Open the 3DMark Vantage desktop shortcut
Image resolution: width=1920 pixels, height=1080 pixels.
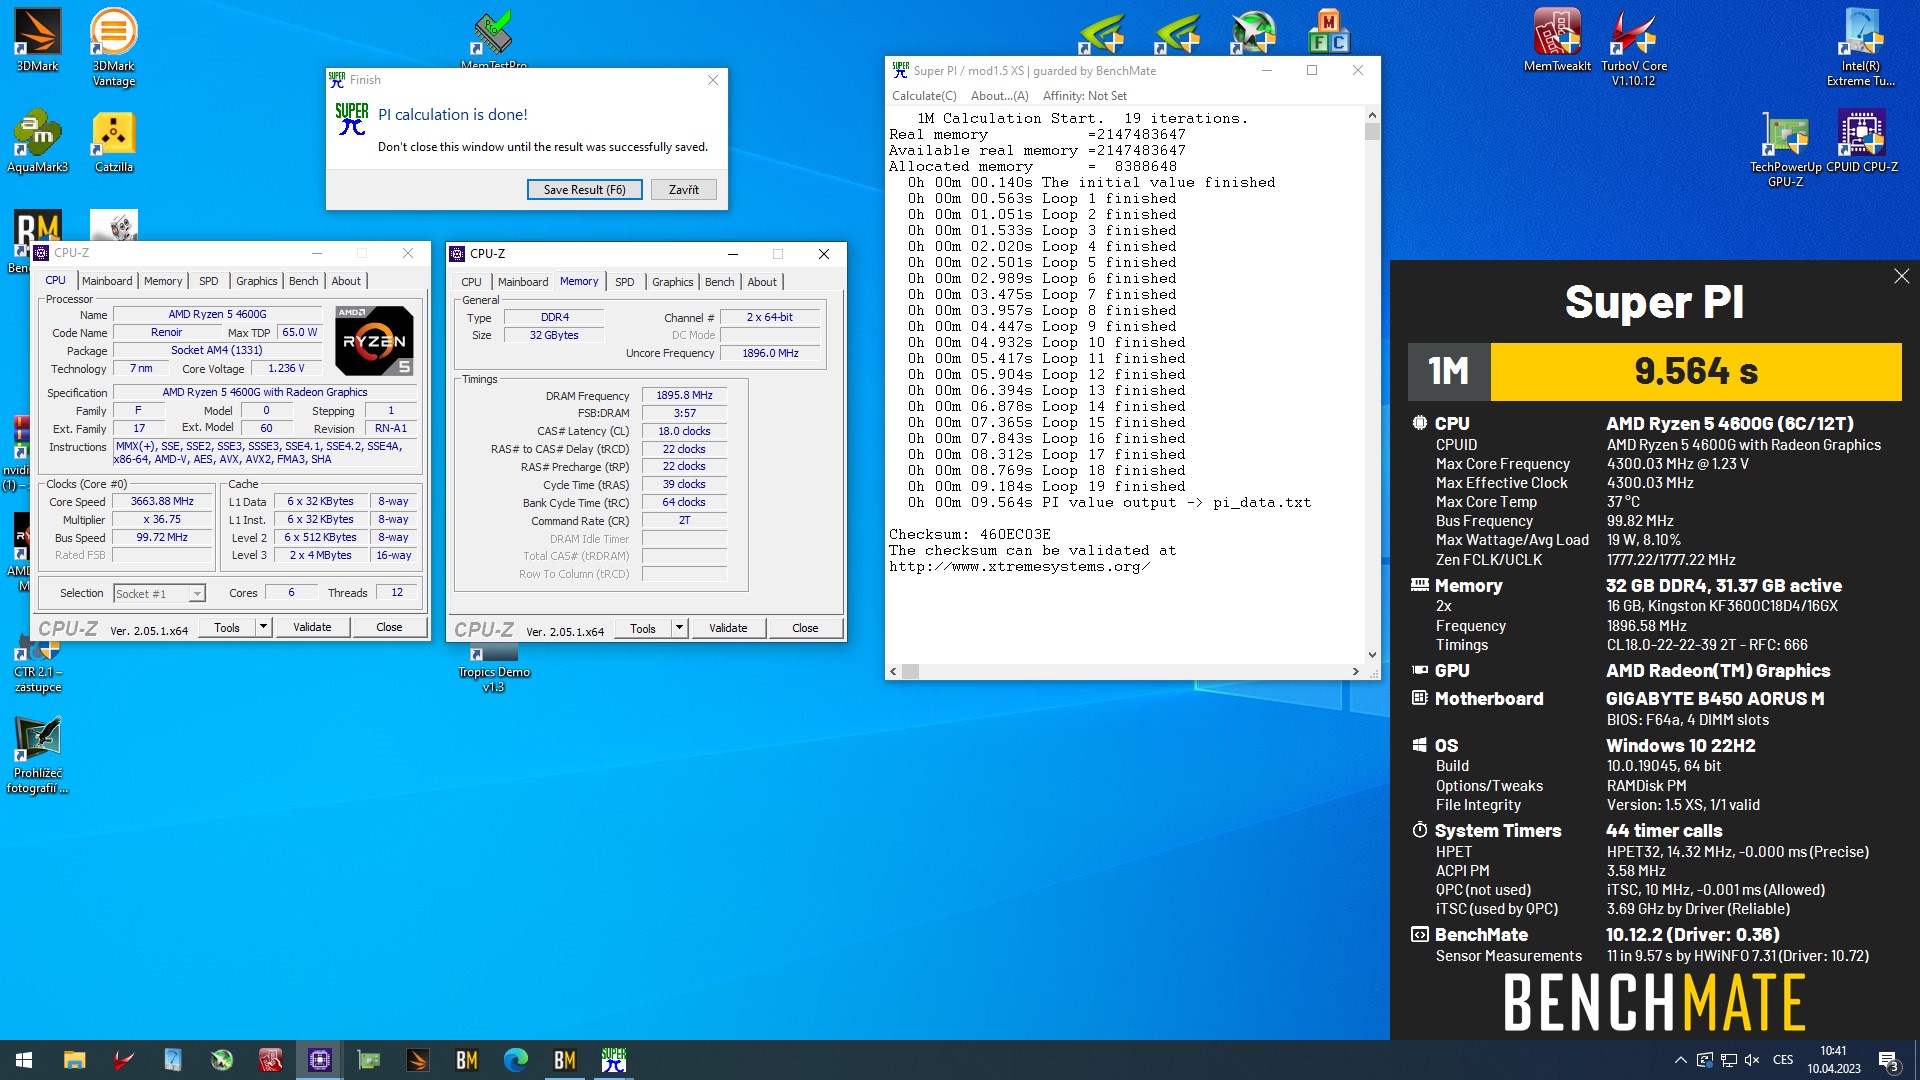tap(113, 47)
